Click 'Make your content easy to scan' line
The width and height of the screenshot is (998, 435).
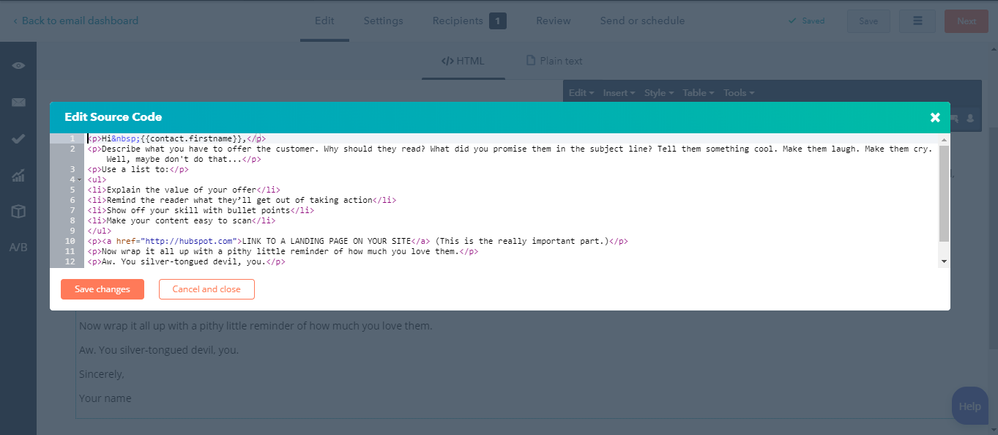point(181,220)
